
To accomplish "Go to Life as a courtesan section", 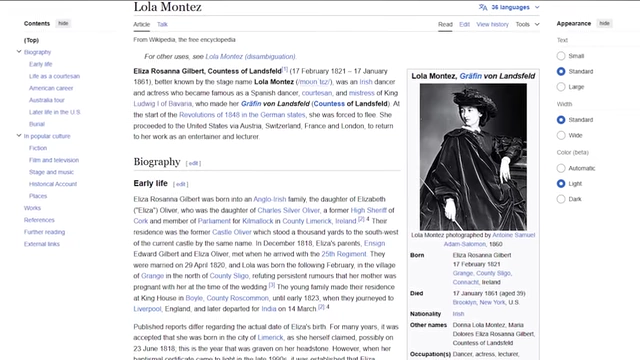I will click(54, 76).
